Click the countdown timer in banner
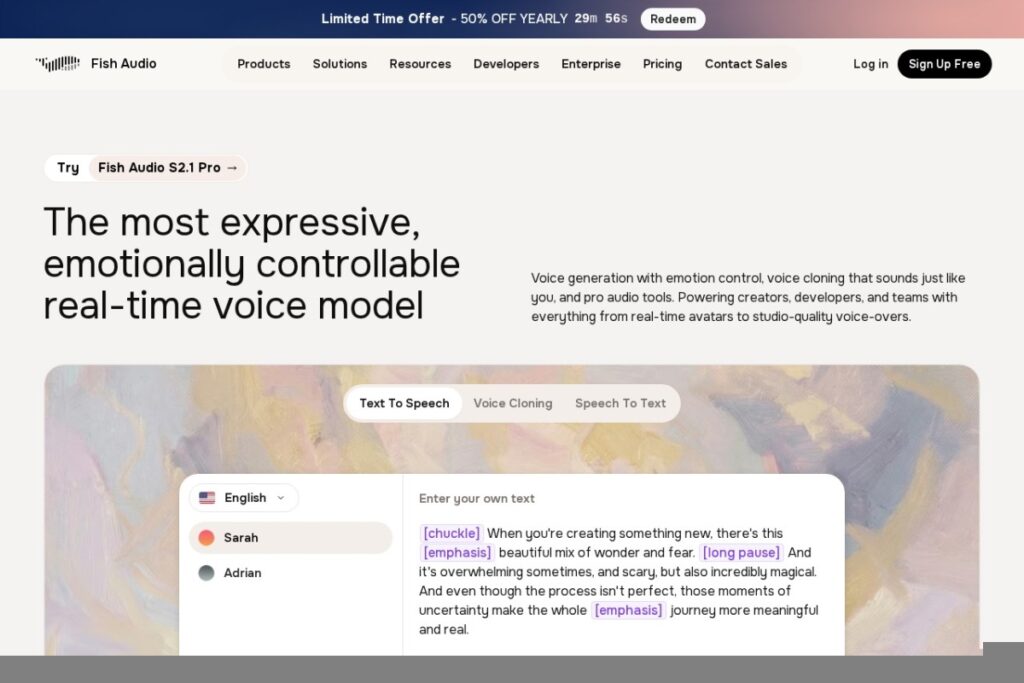1024x683 pixels. coord(601,18)
